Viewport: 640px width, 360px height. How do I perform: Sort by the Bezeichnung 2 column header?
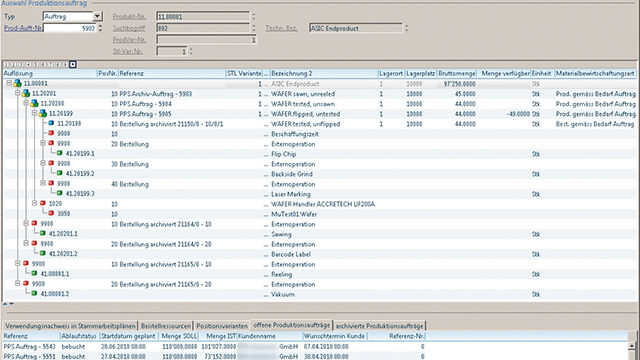coord(324,73)
